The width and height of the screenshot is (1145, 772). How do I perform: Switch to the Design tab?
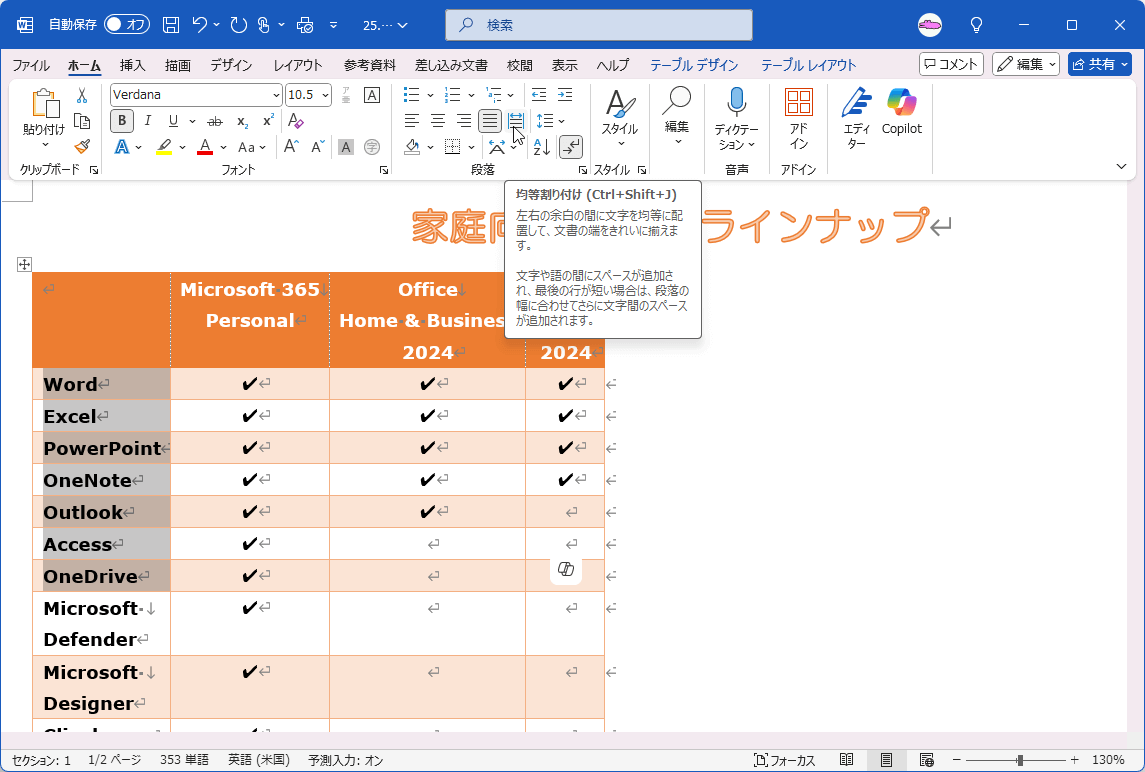click(x=231, y=65)
